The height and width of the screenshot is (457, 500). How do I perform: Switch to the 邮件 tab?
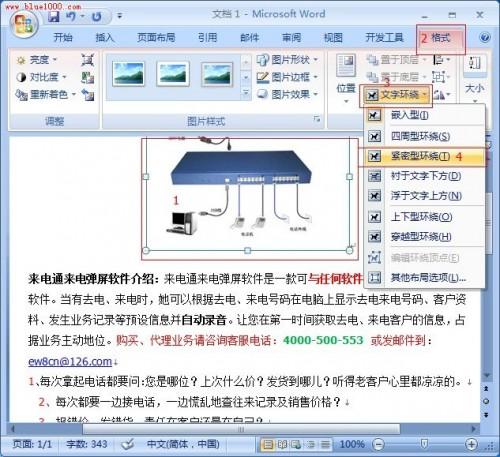250,37
